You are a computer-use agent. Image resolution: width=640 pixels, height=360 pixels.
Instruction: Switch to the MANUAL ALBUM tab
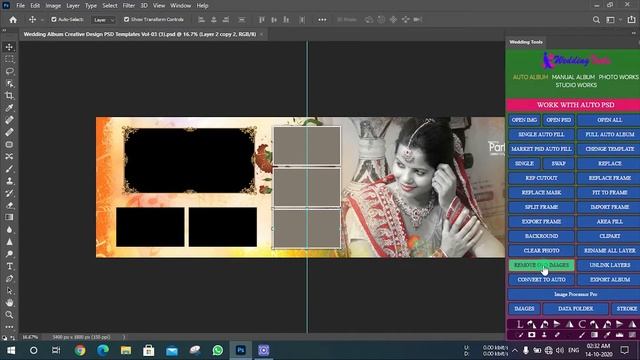point(573,77)
